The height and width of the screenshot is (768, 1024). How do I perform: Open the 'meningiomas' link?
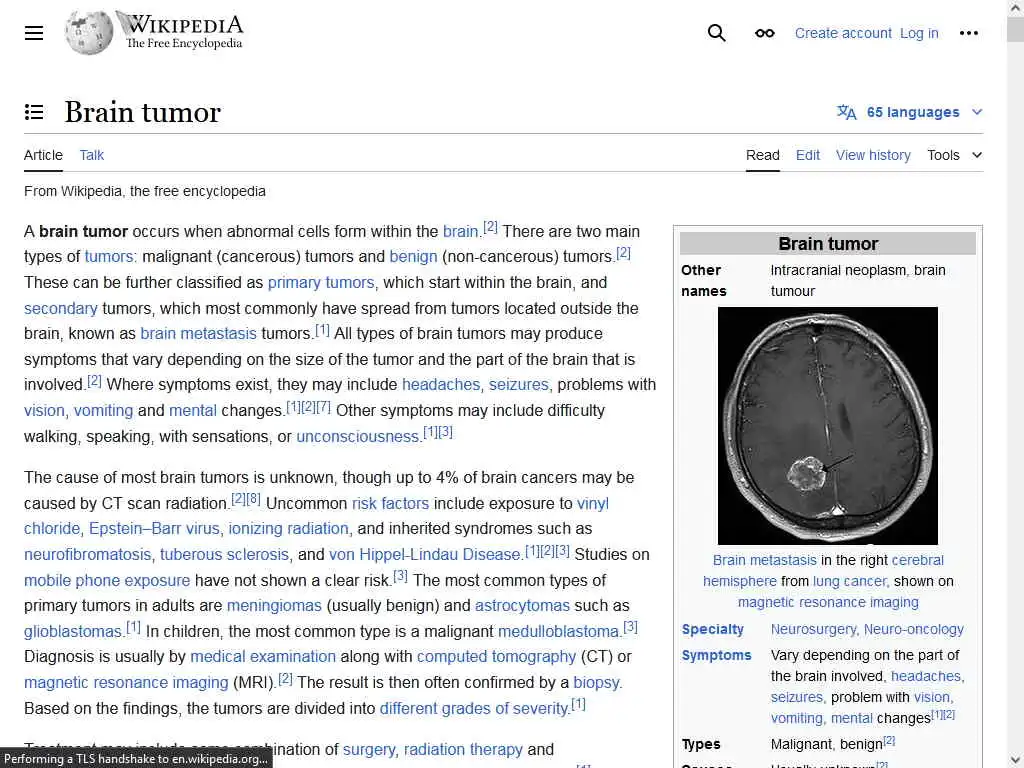click(274, 605)
